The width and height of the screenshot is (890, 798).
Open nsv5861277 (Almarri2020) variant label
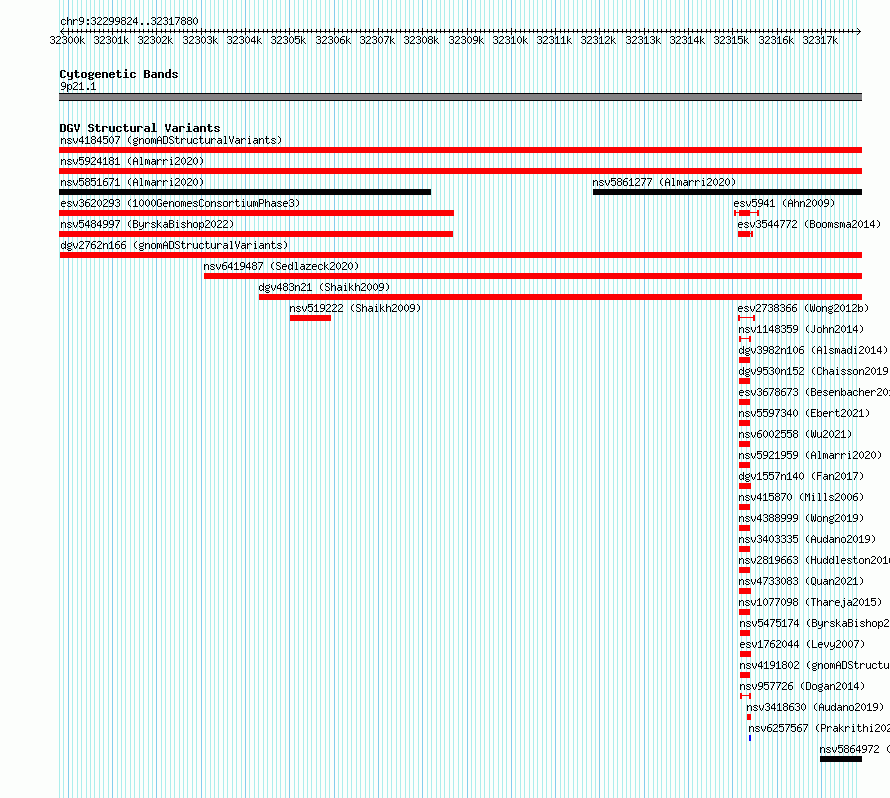(664, 182)
